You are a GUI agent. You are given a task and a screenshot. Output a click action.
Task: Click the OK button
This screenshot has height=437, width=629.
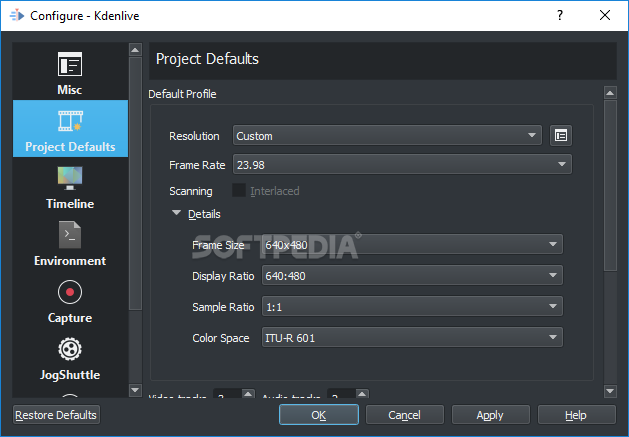(x=319, y=415)
